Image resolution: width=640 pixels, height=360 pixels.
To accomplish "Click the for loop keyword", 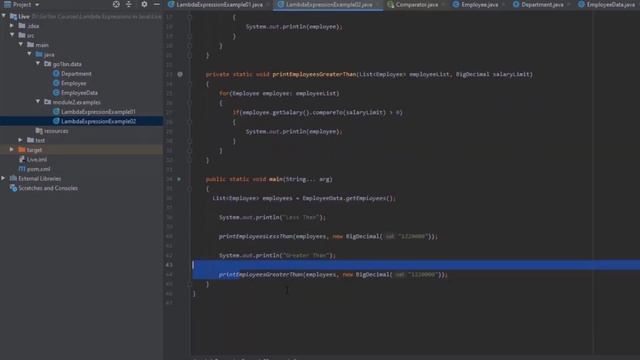I will (x=224, y=93).
